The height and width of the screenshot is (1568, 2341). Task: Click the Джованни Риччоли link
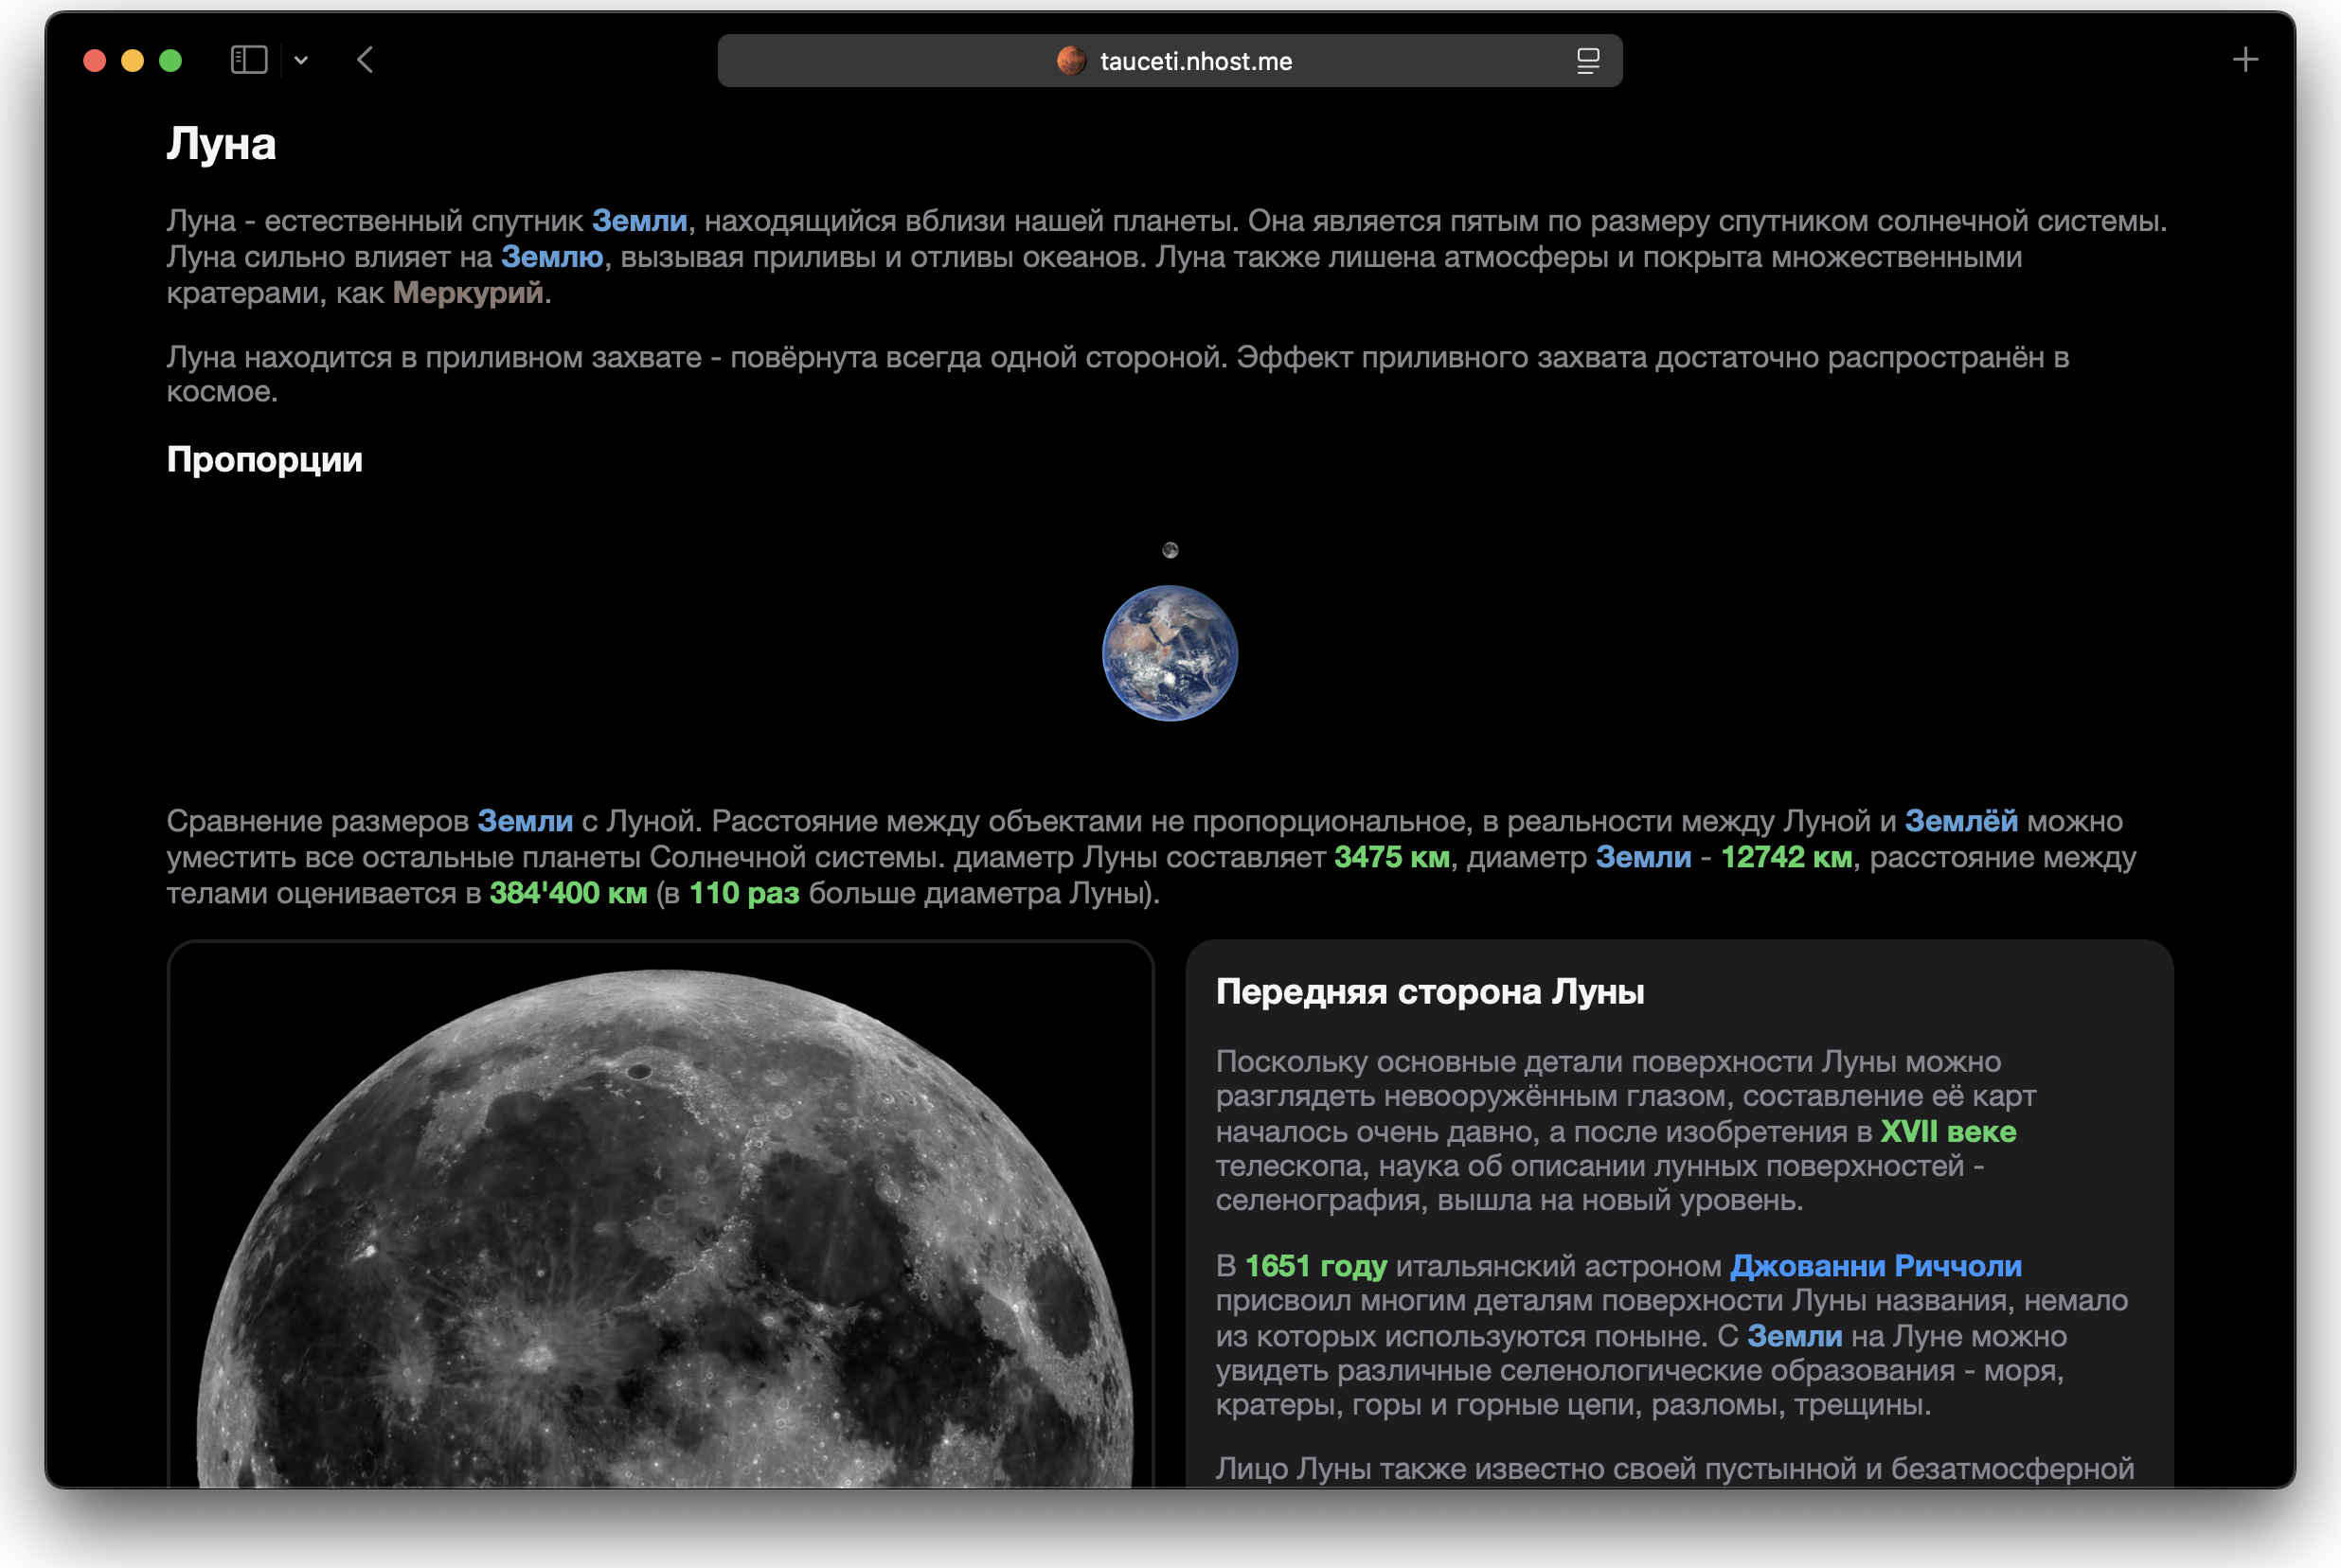tap(1875, 1266)
